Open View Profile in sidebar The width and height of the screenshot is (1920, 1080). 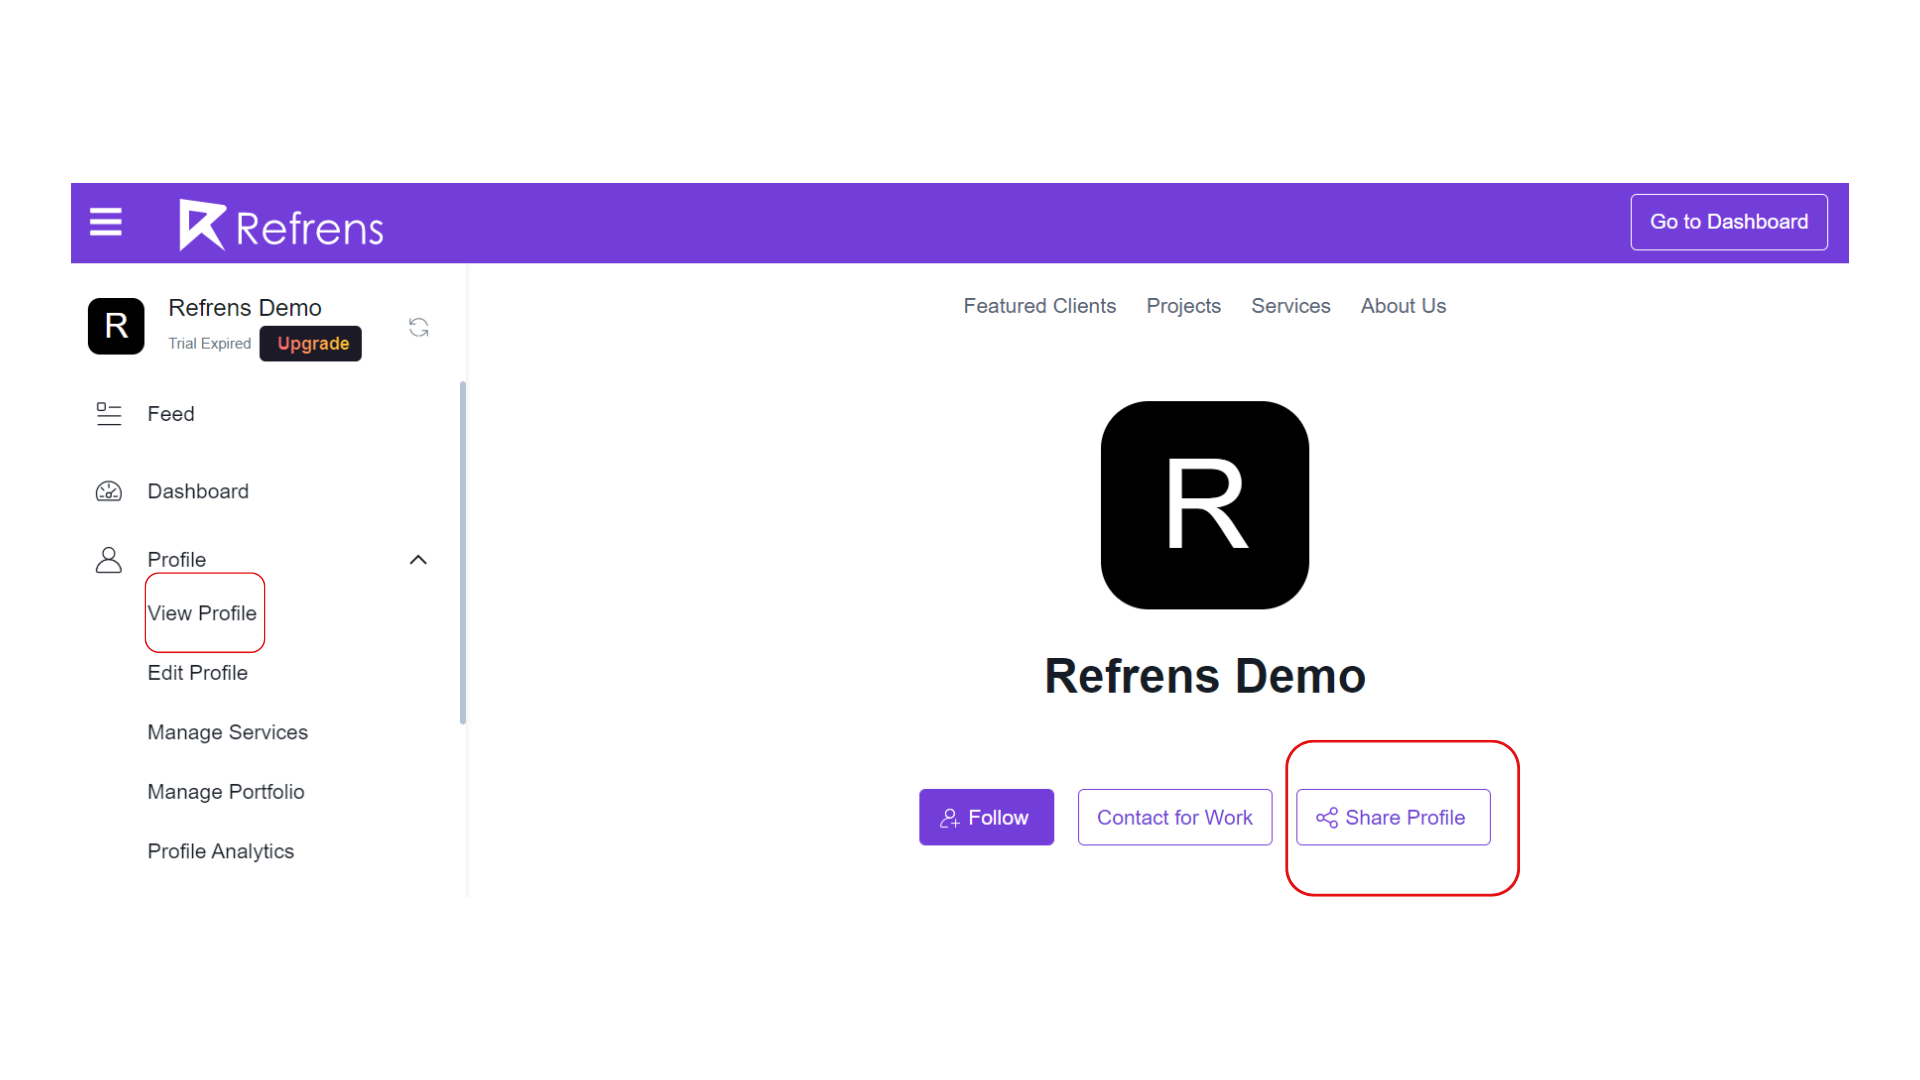(202, 613)
